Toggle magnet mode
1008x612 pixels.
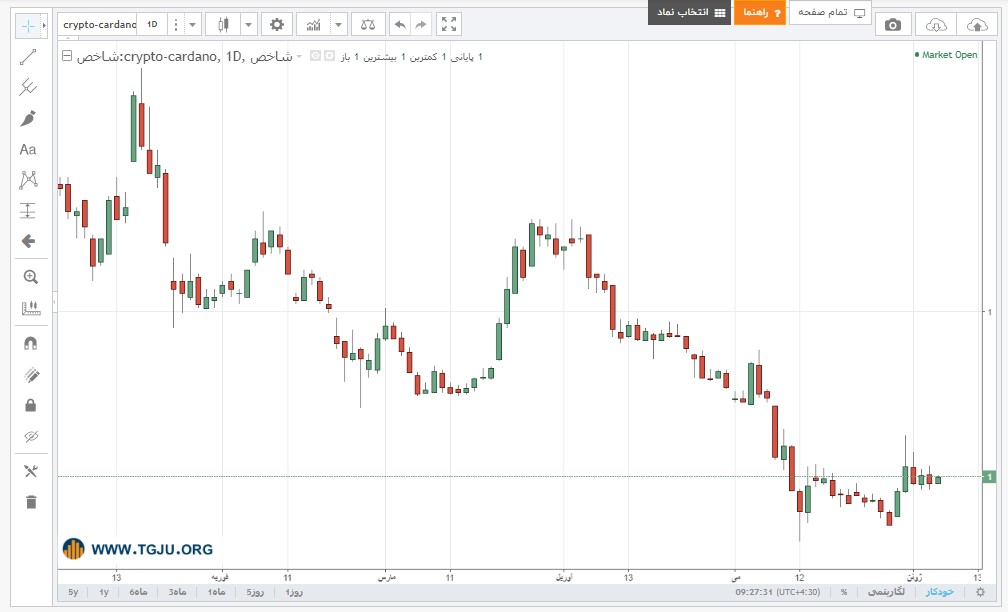click(30, 344)
